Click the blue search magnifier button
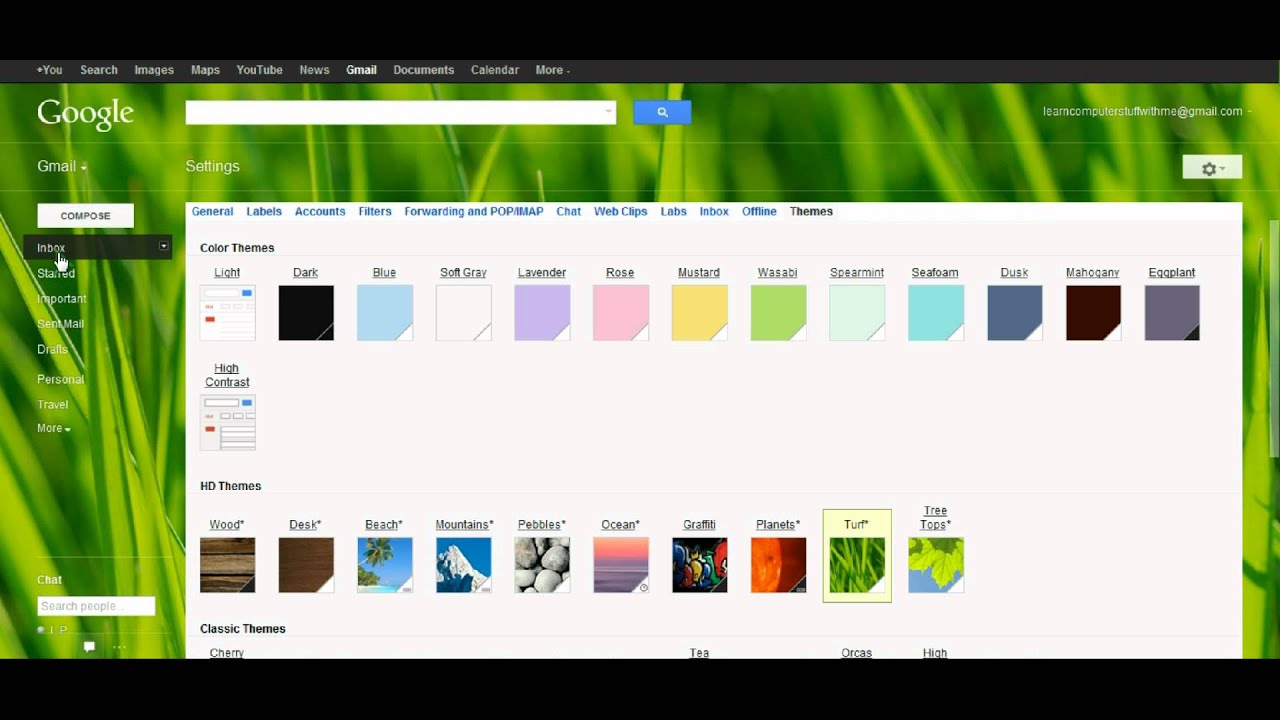The width and height of the screenshot is (1280, 720). point(662,112)
